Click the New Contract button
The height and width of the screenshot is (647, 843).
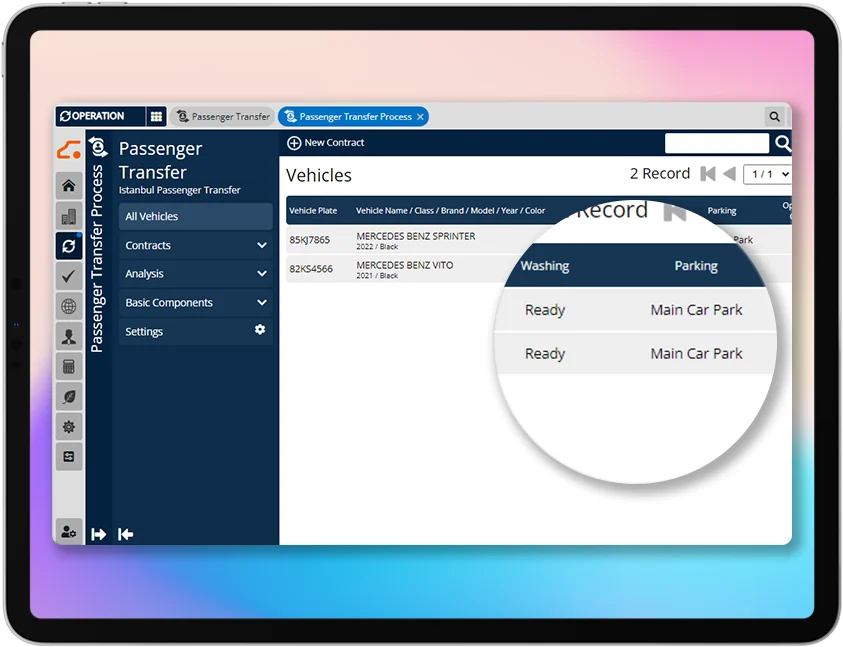pos(326,142)
